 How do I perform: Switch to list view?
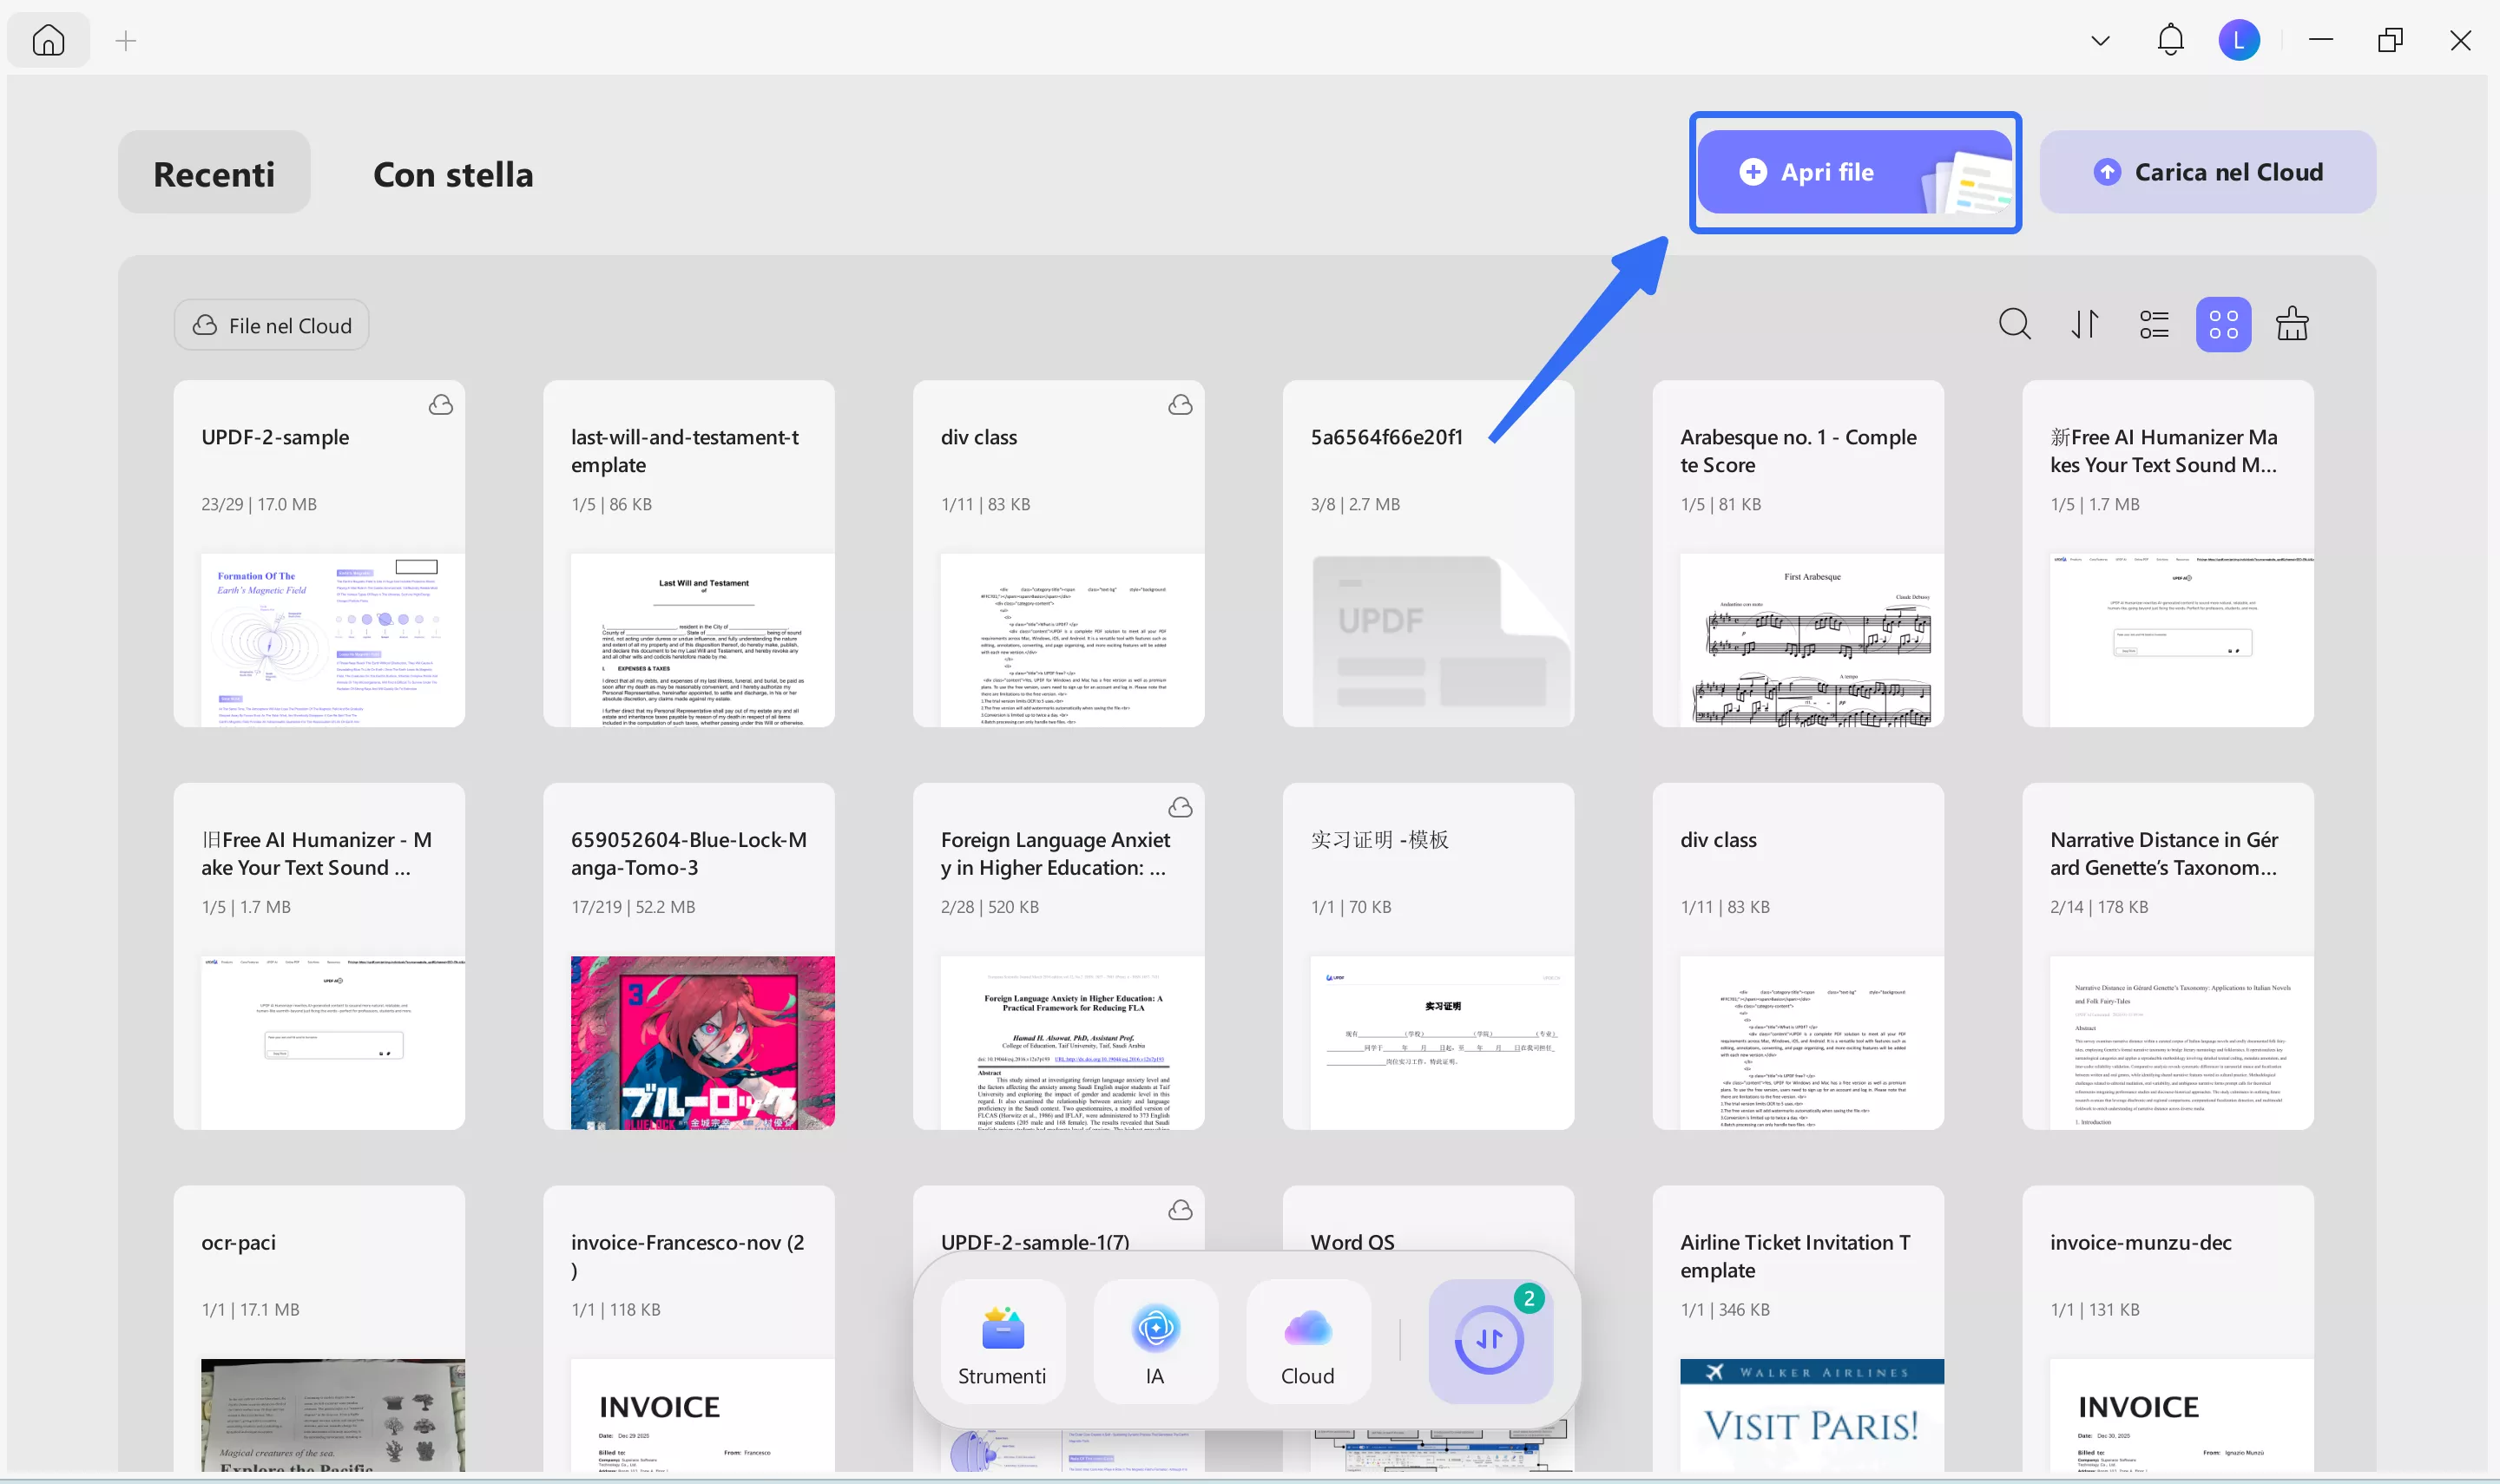point(2154,324)
